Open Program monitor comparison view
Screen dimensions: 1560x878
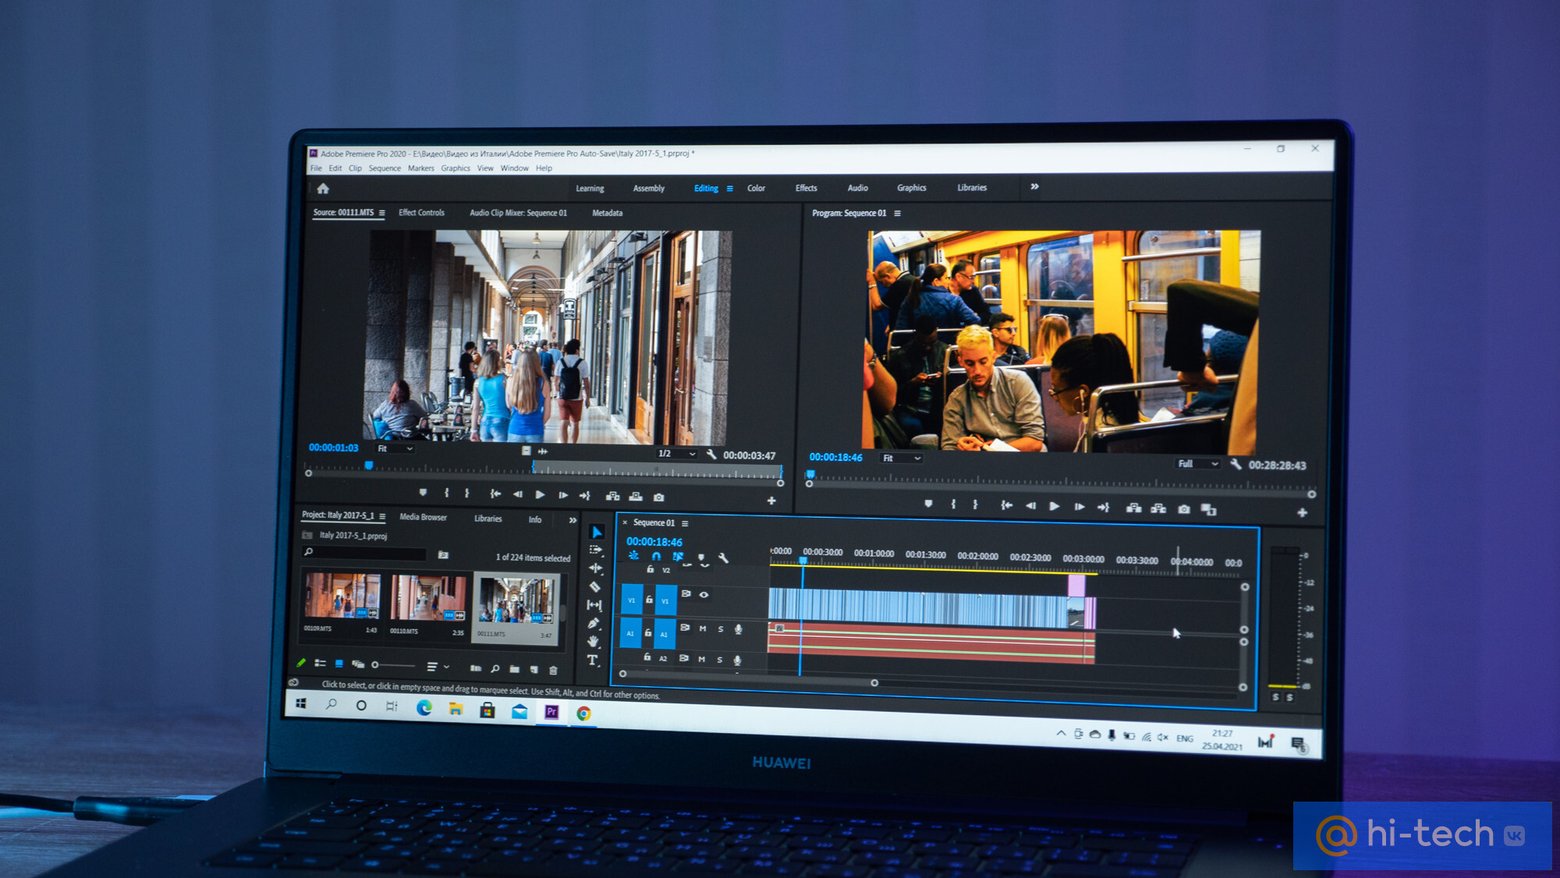tap(1208, 510)
